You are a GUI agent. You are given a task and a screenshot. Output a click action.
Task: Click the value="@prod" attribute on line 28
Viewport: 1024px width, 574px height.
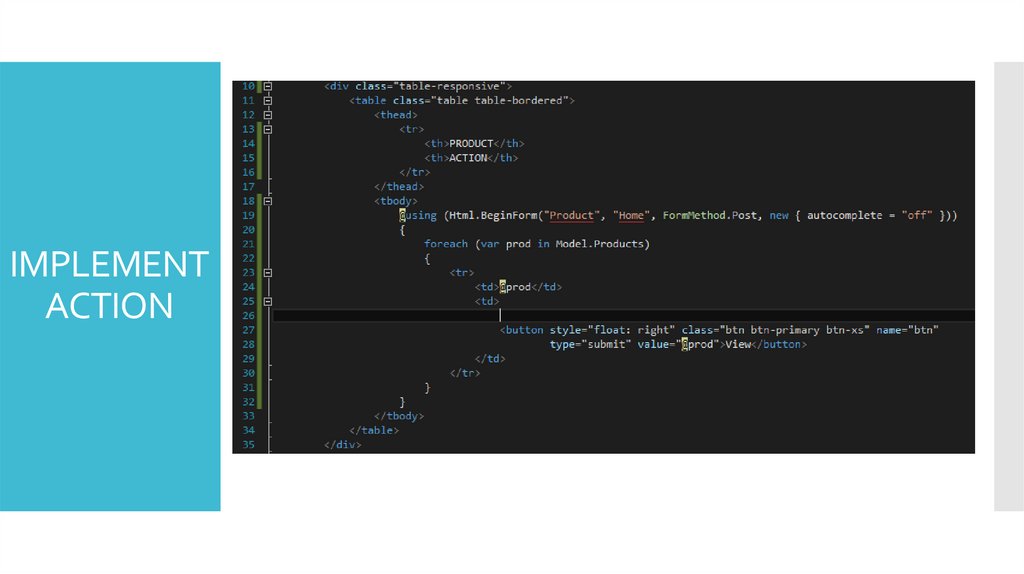(x=678, y=345)
